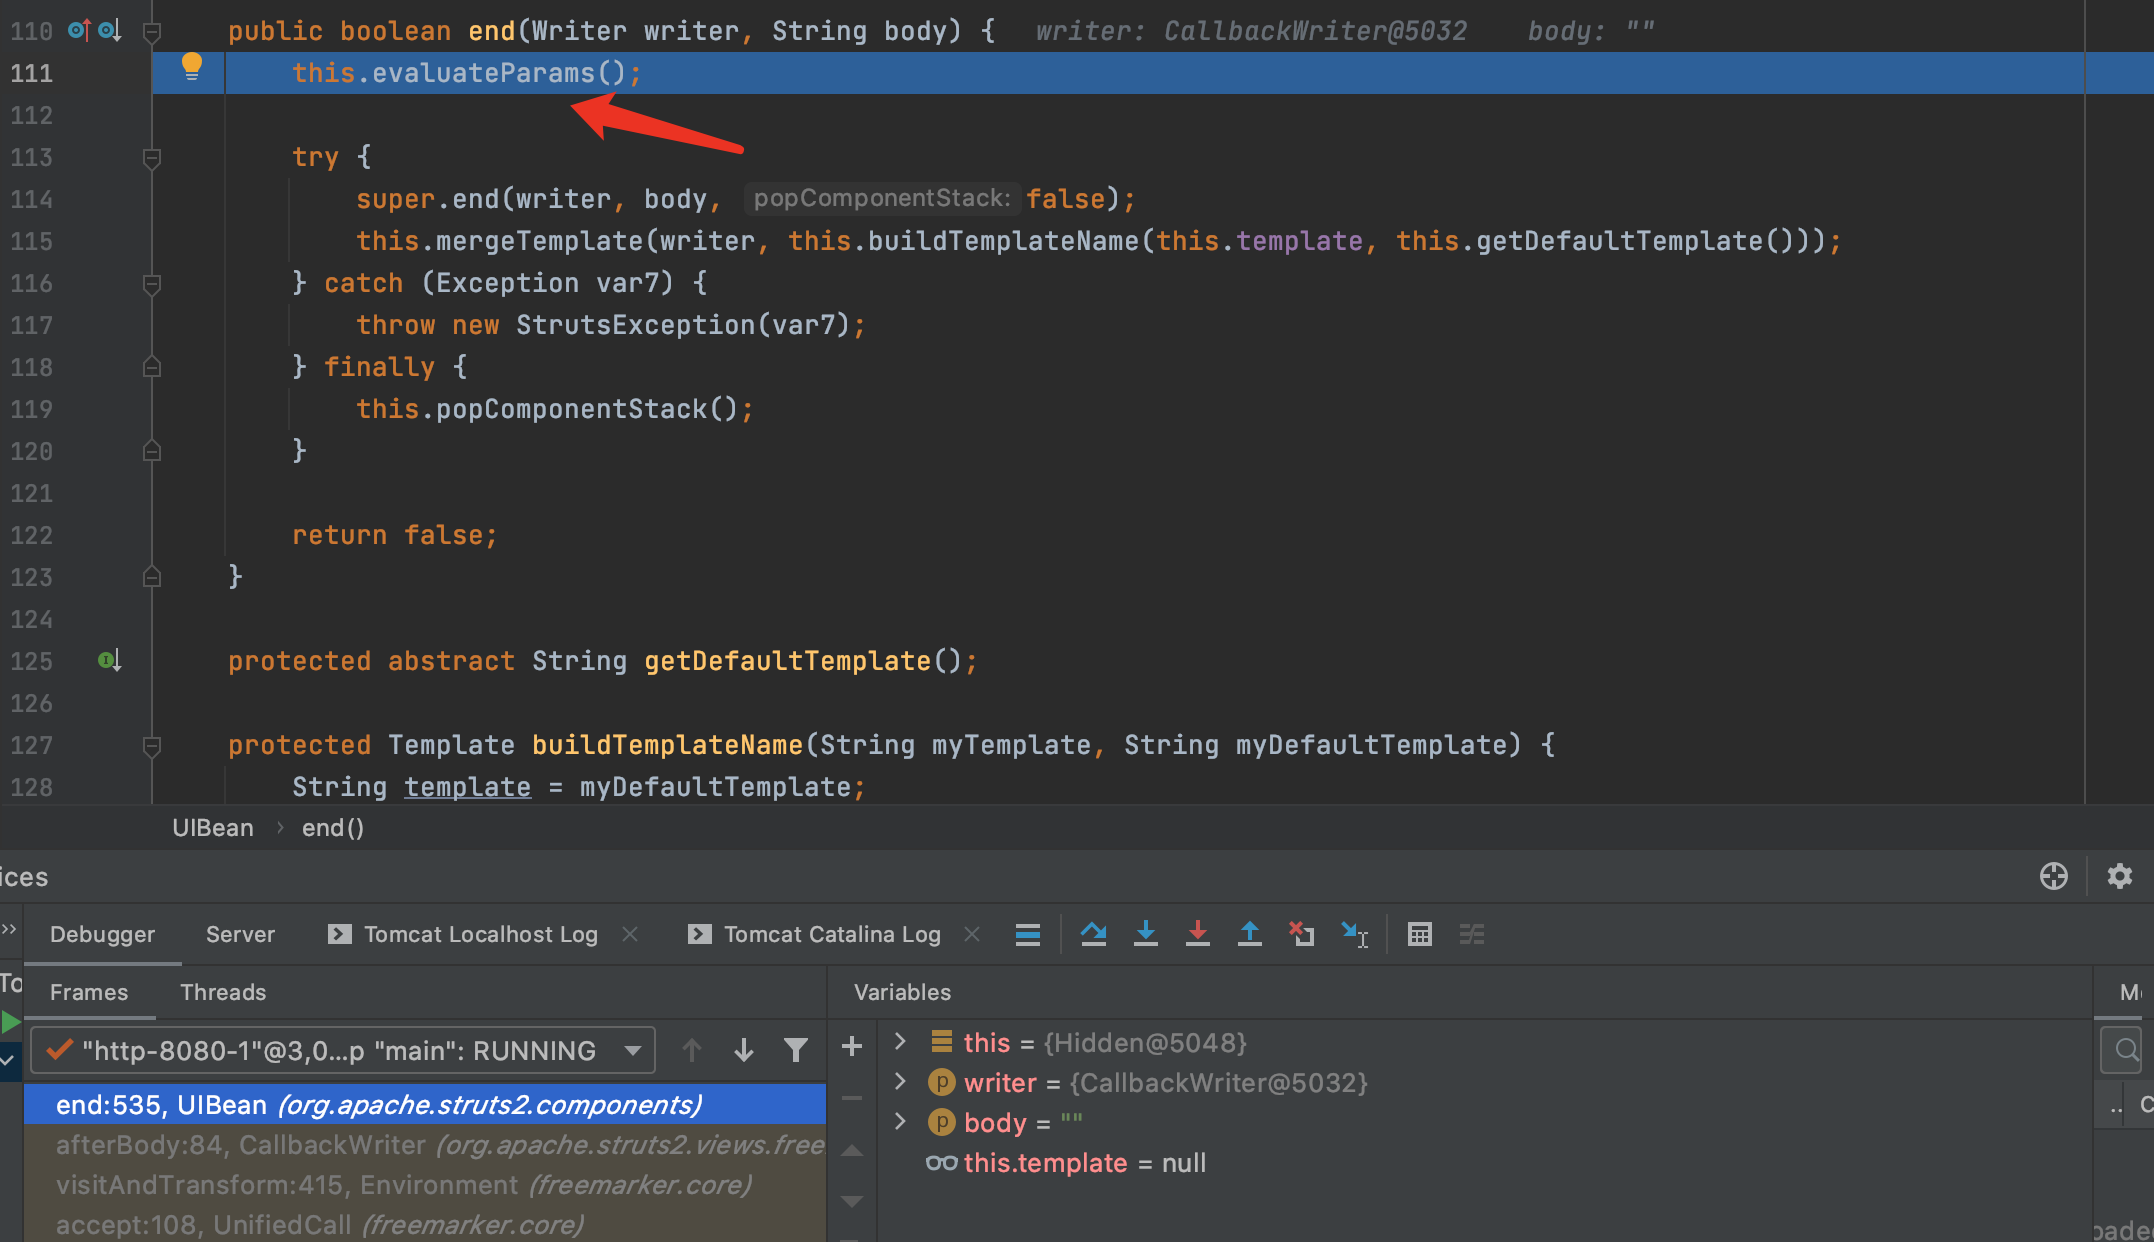Select the afterBody:84, CallbackWriter stack frame
This screenshot has width=2154, height=1242.
click(x=425, y=1144)
